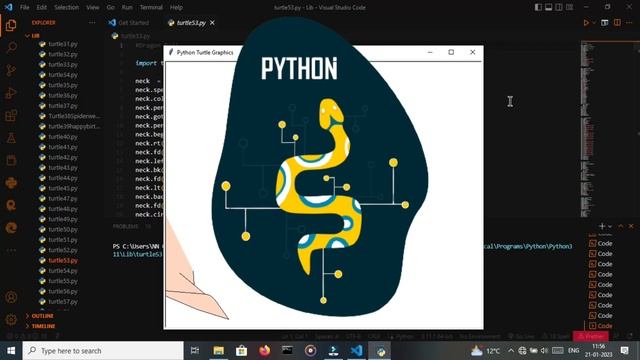Open Firefox from the taskbar
This screenshot has width=640, height=360.
(x=264, y=351)
